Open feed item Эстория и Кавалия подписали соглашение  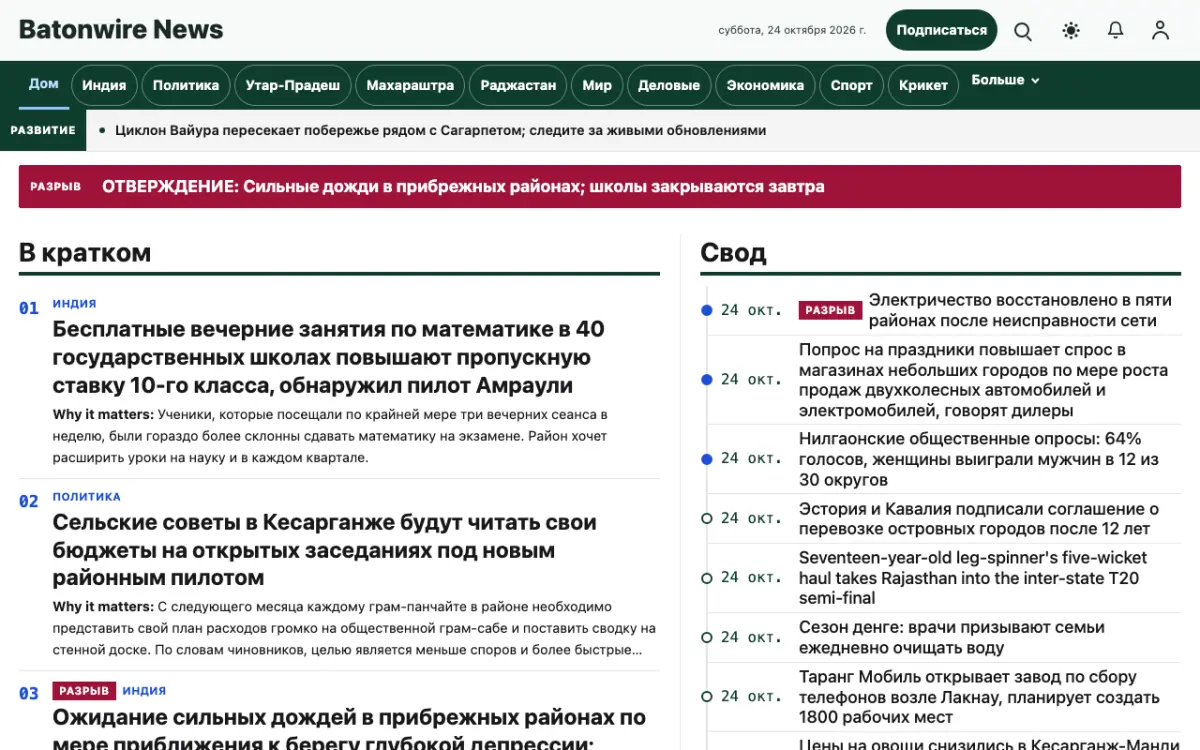click(979, 518)
